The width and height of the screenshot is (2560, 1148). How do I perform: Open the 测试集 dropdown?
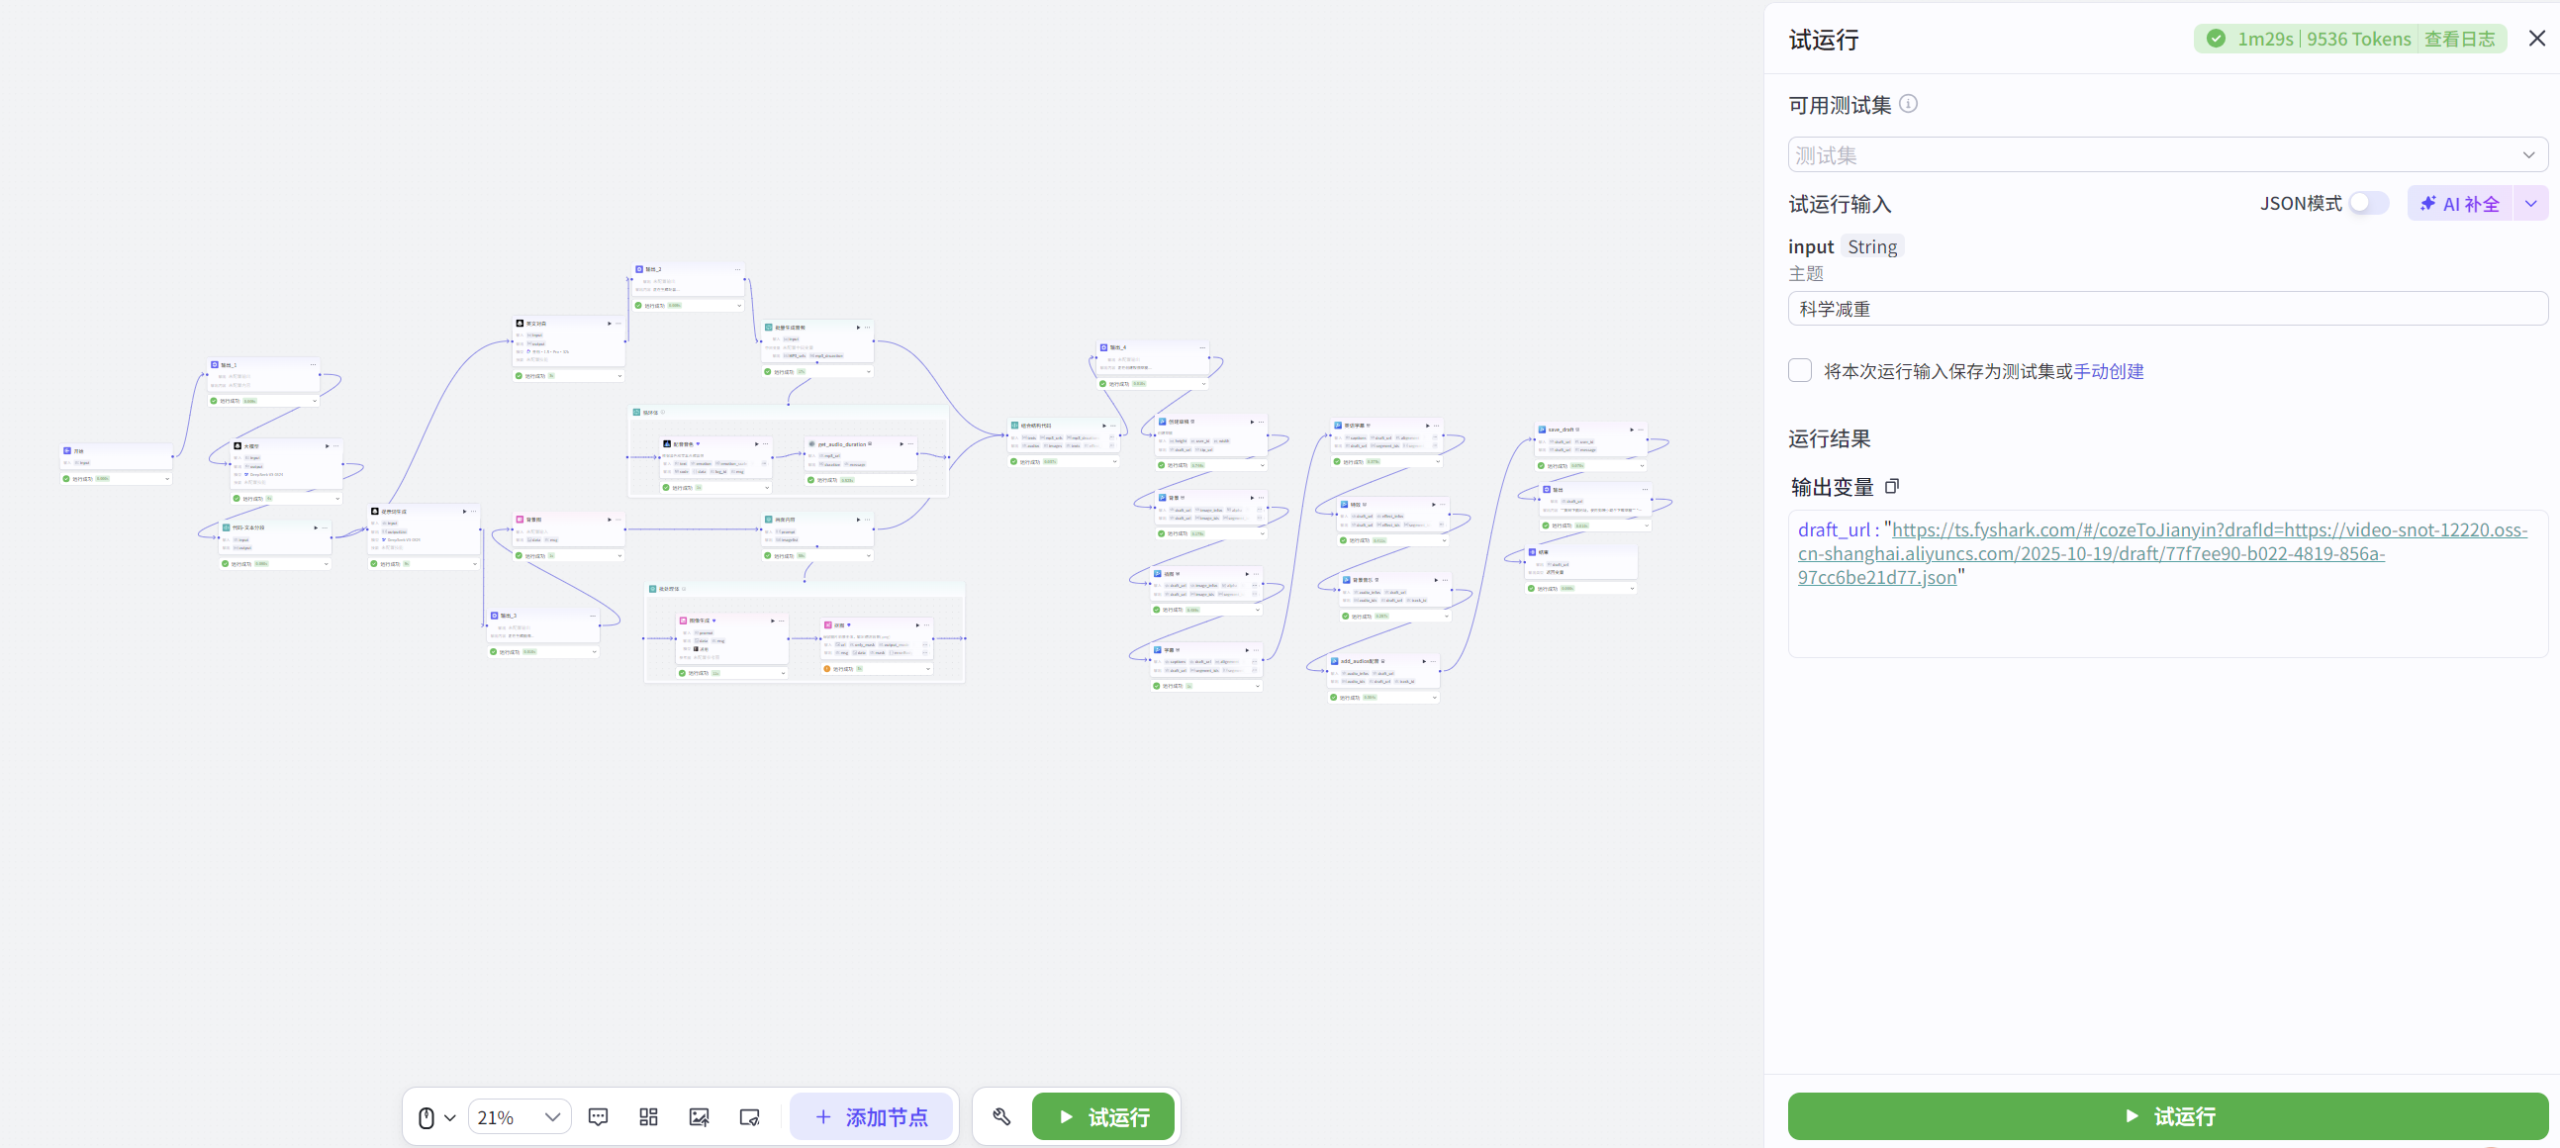2167,155
